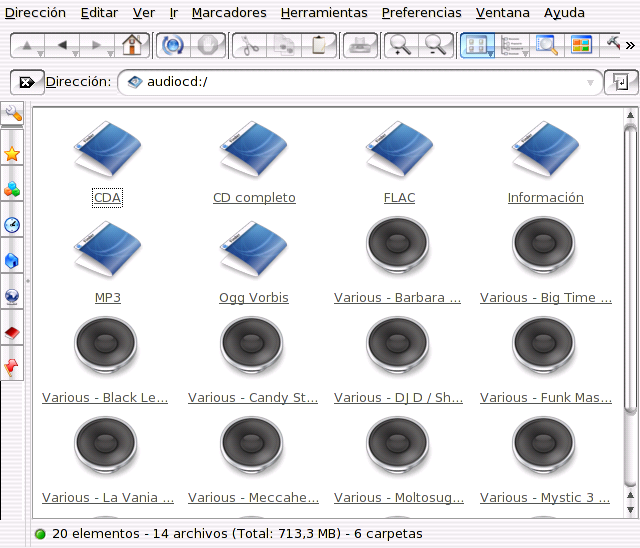The width and height of the screenshot is (640, 548).
Task: Click the colored tiles view icon
Action: (582, 45)
